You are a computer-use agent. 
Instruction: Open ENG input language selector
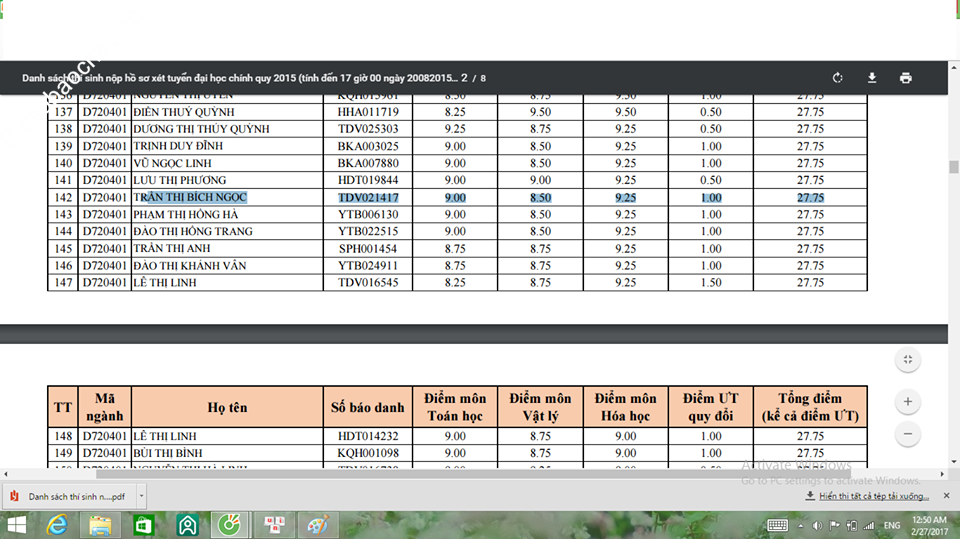891,525
